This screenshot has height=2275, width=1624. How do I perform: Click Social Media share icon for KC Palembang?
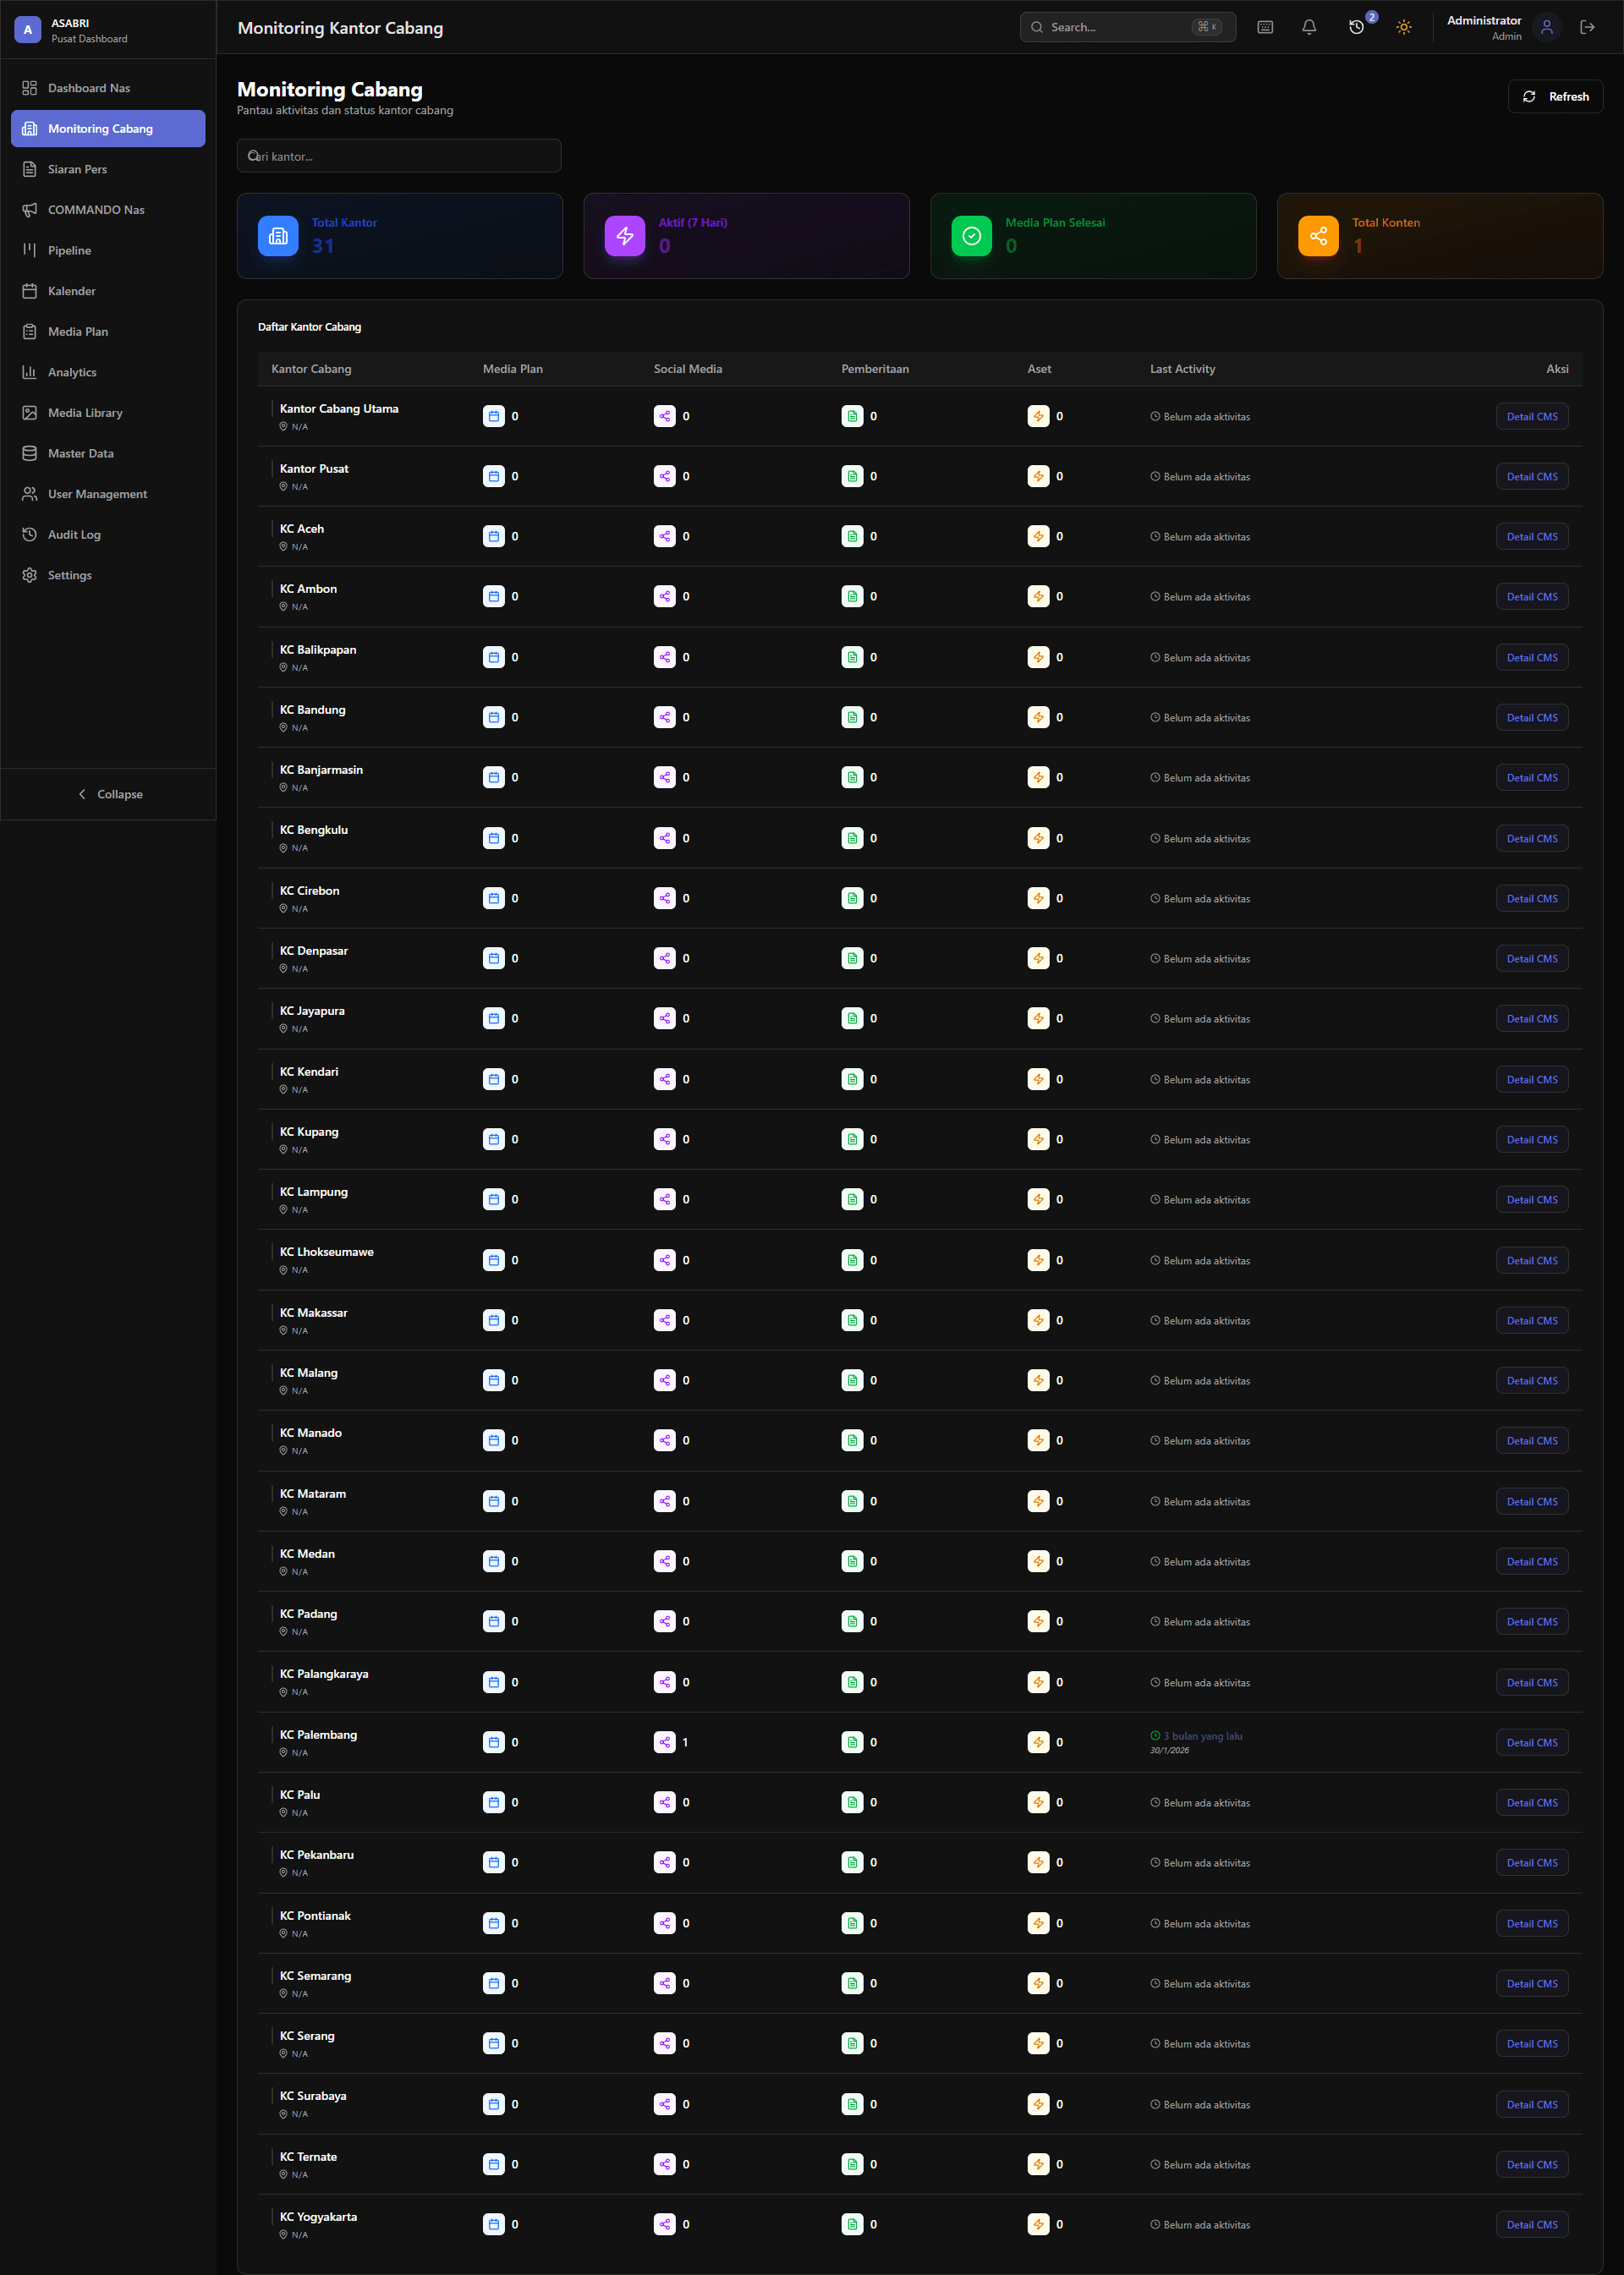pyautogui.click(x=665, y=1742)
